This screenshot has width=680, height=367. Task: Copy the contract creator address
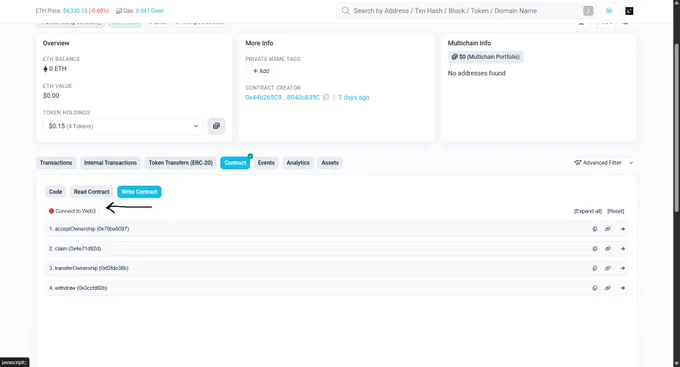point(326,97)
